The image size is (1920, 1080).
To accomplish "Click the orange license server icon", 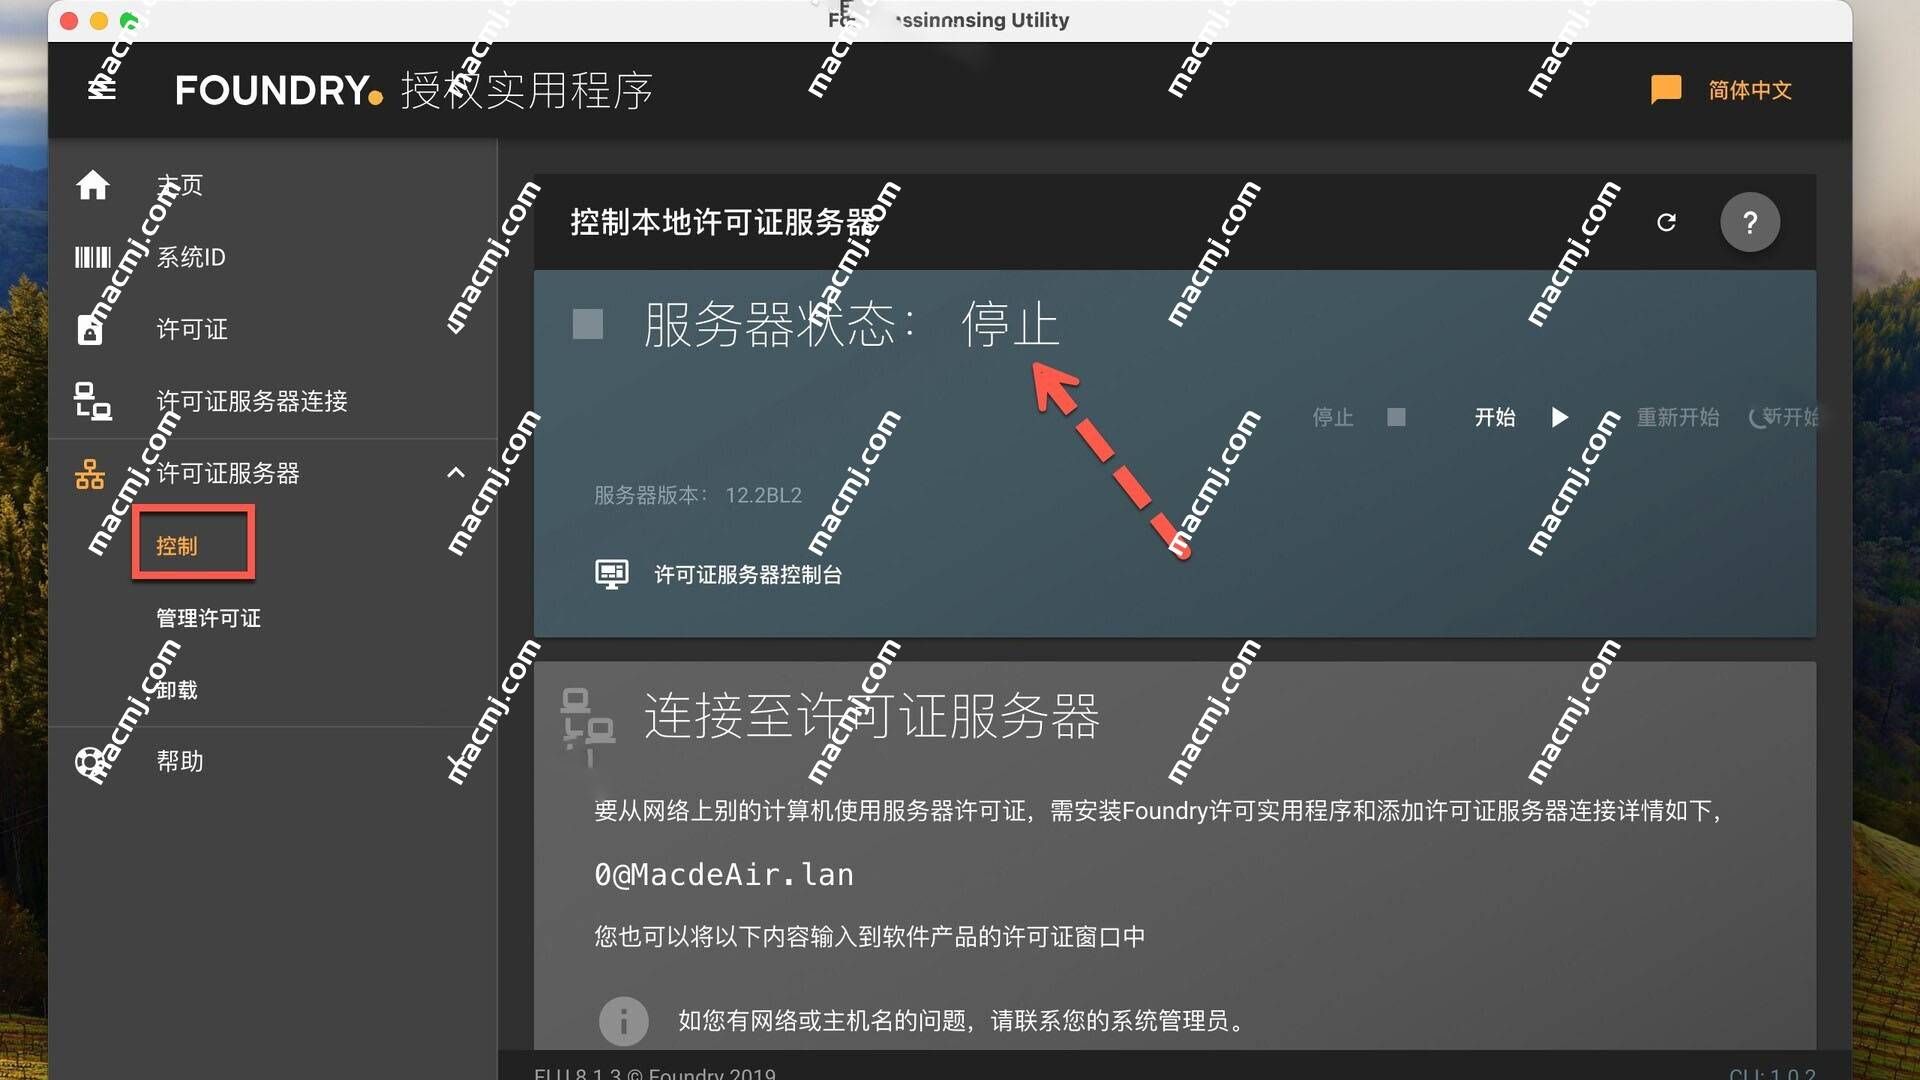I will click(x=90, y=473).
